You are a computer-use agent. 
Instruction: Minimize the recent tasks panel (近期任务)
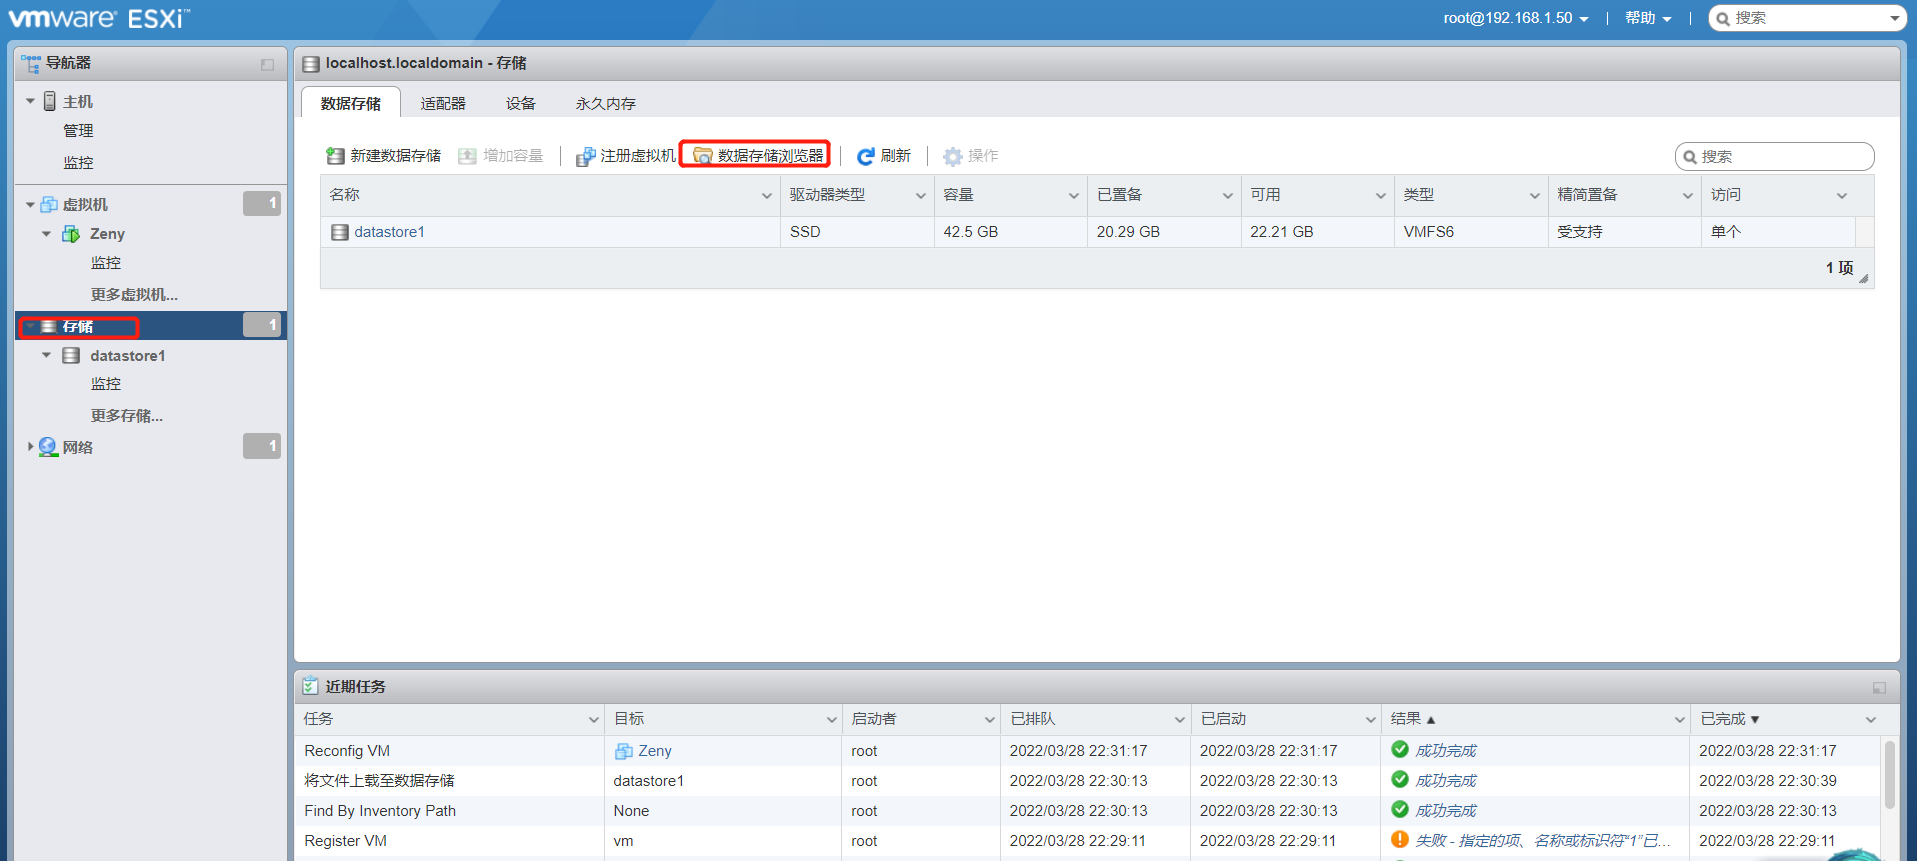pyautogui.click(x=1879, y=688)
